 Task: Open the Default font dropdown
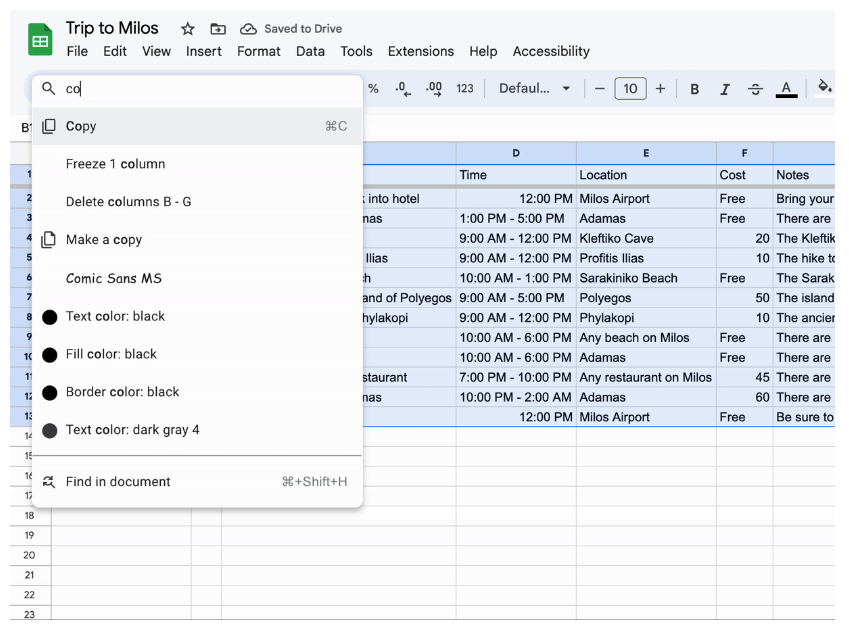tap(534, 88)
